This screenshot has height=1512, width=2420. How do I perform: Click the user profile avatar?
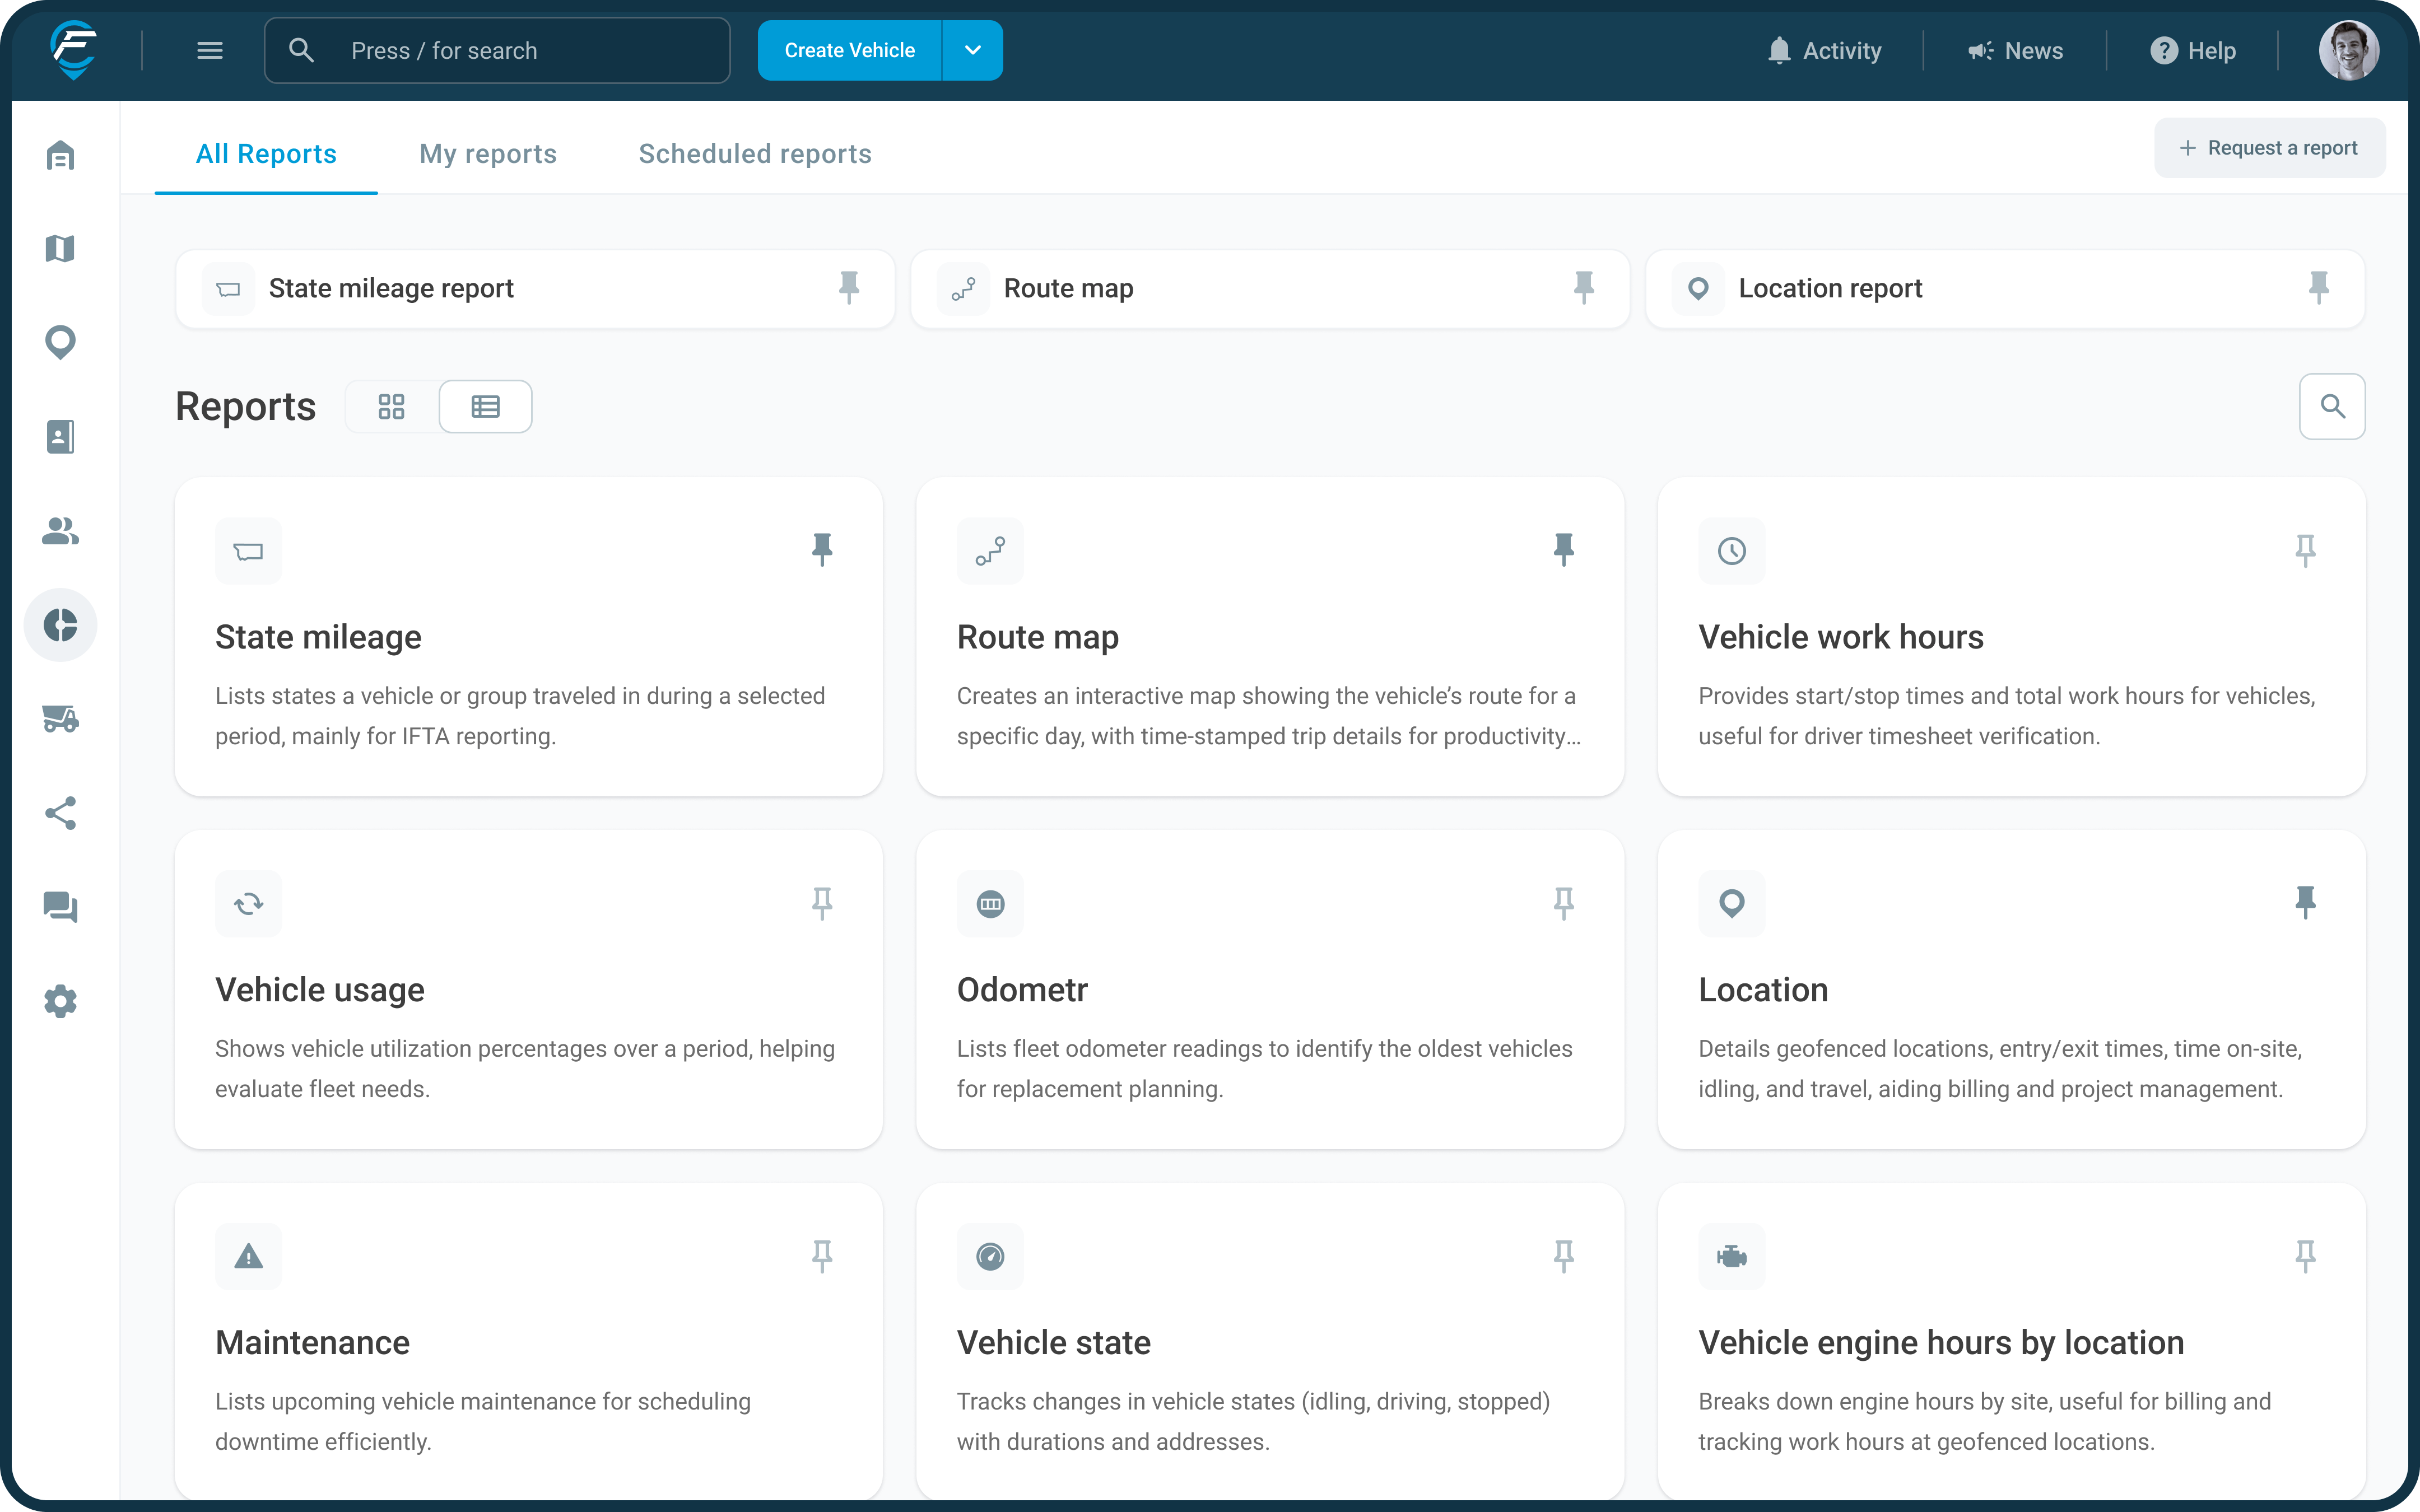coord(2348,50)
